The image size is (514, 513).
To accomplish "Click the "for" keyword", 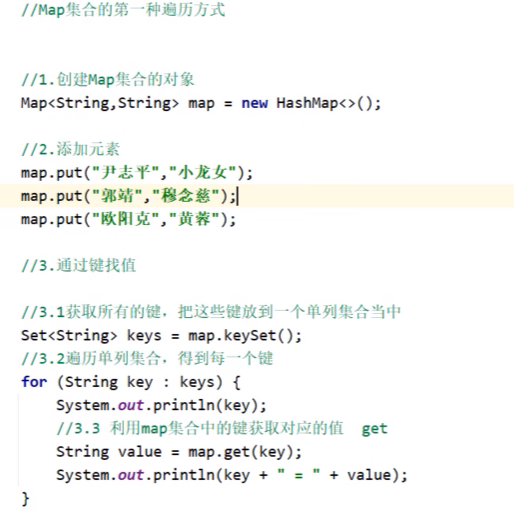I will (x=34, y=382).
